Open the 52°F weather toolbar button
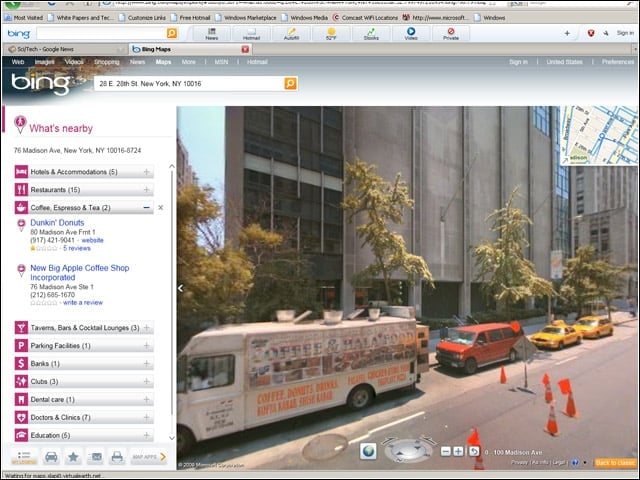The height and width of the screenshot is (480, 640). click(x=331, y=34)
